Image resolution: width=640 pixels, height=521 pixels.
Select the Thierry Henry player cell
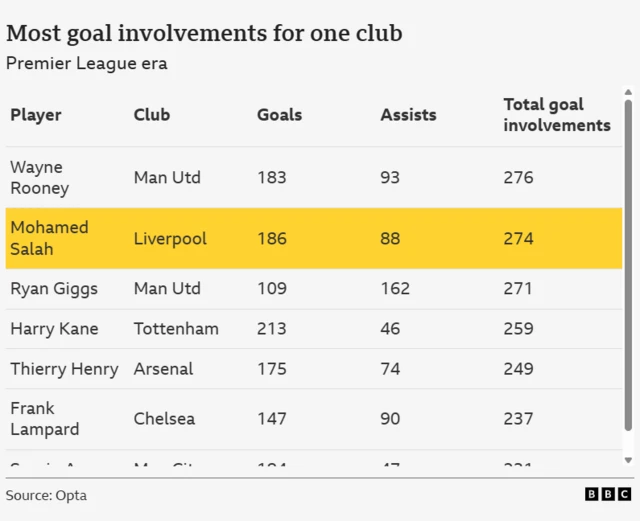(64, 369)
